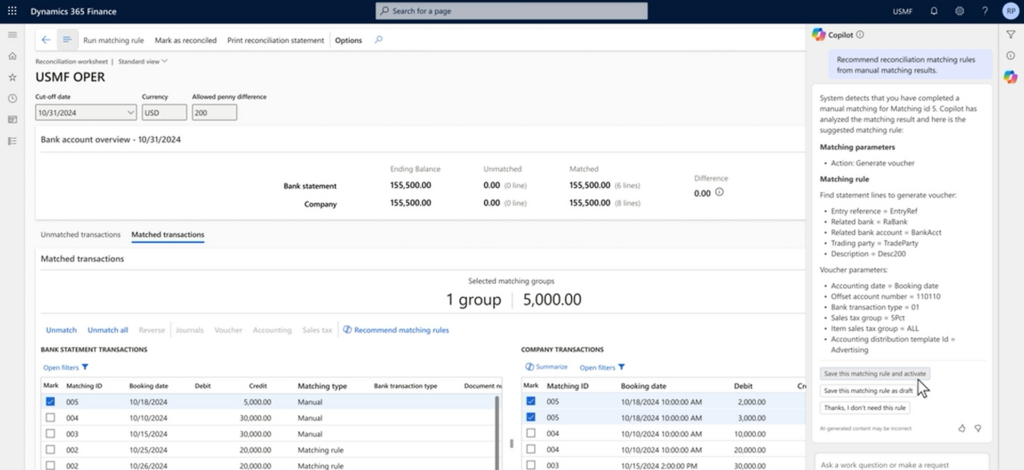Click the back arrow in the action pane
1024x470 pixels.
point(46,40)
